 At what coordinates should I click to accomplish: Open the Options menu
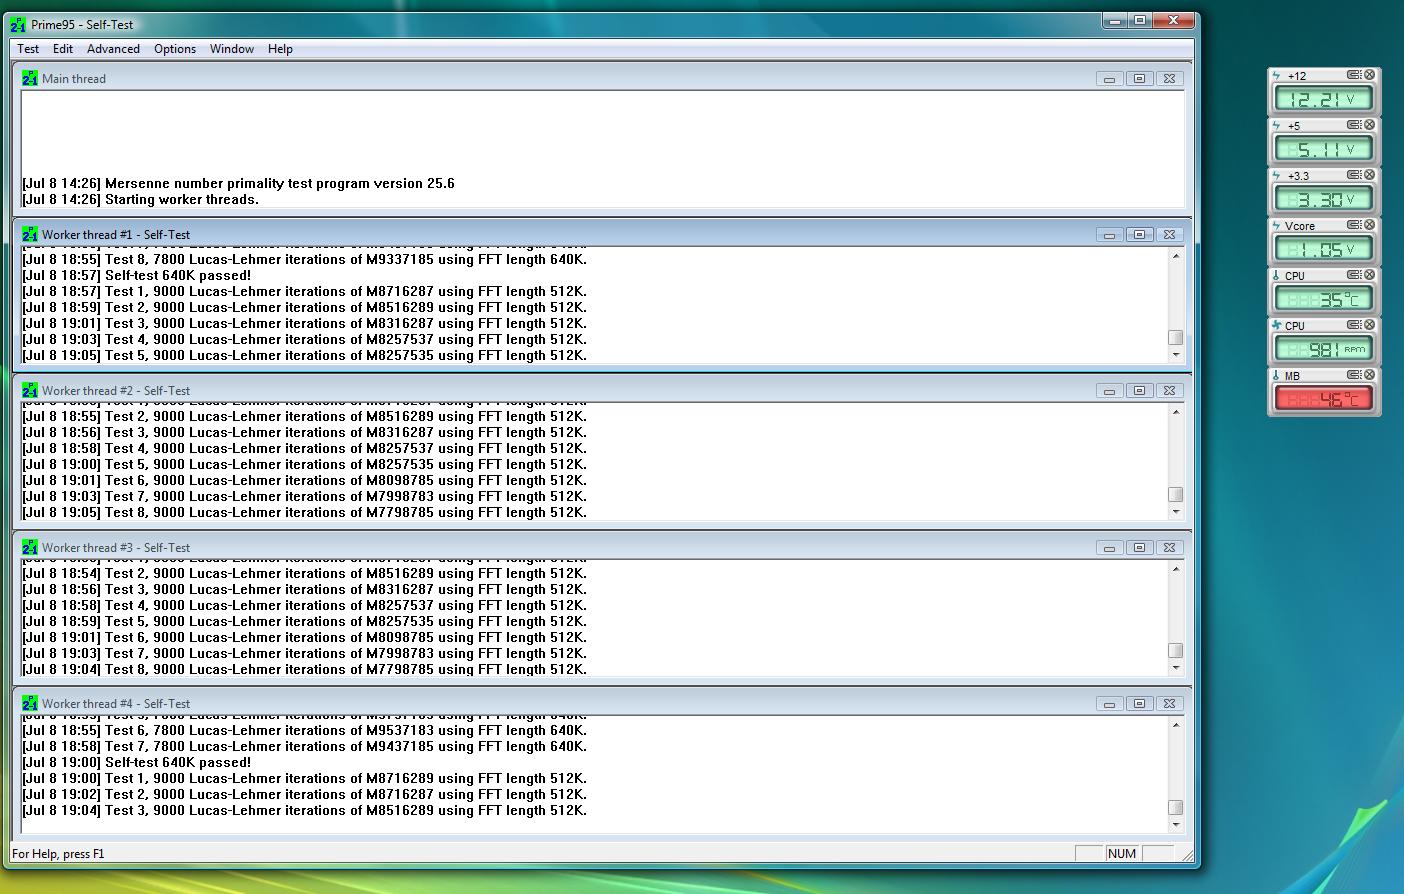(175, 49)
